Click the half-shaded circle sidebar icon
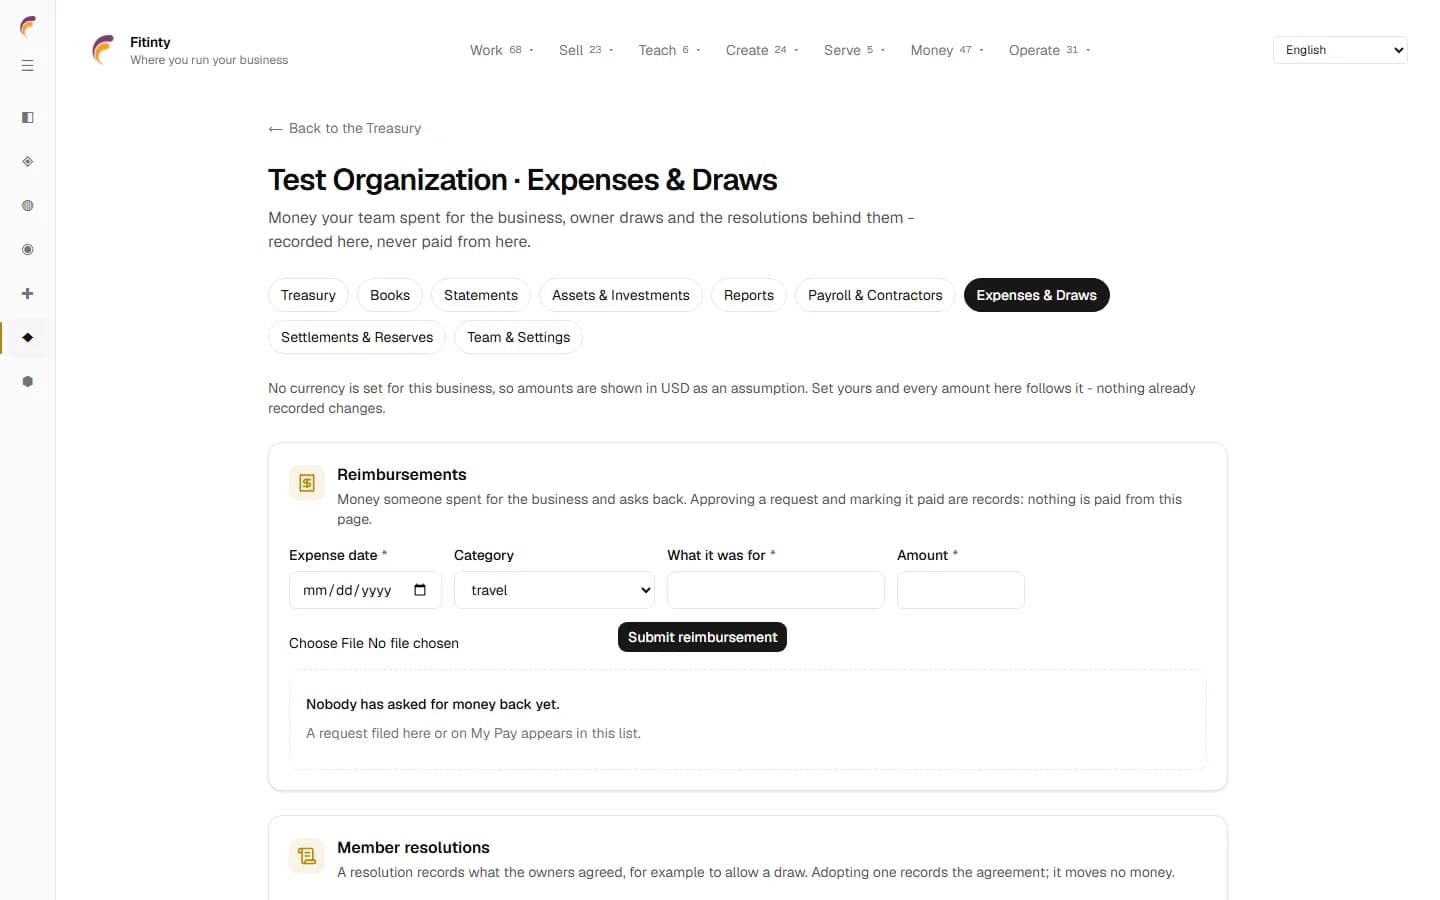The height and width of the screenshot is (900, 1440). (x=28, y=206)
